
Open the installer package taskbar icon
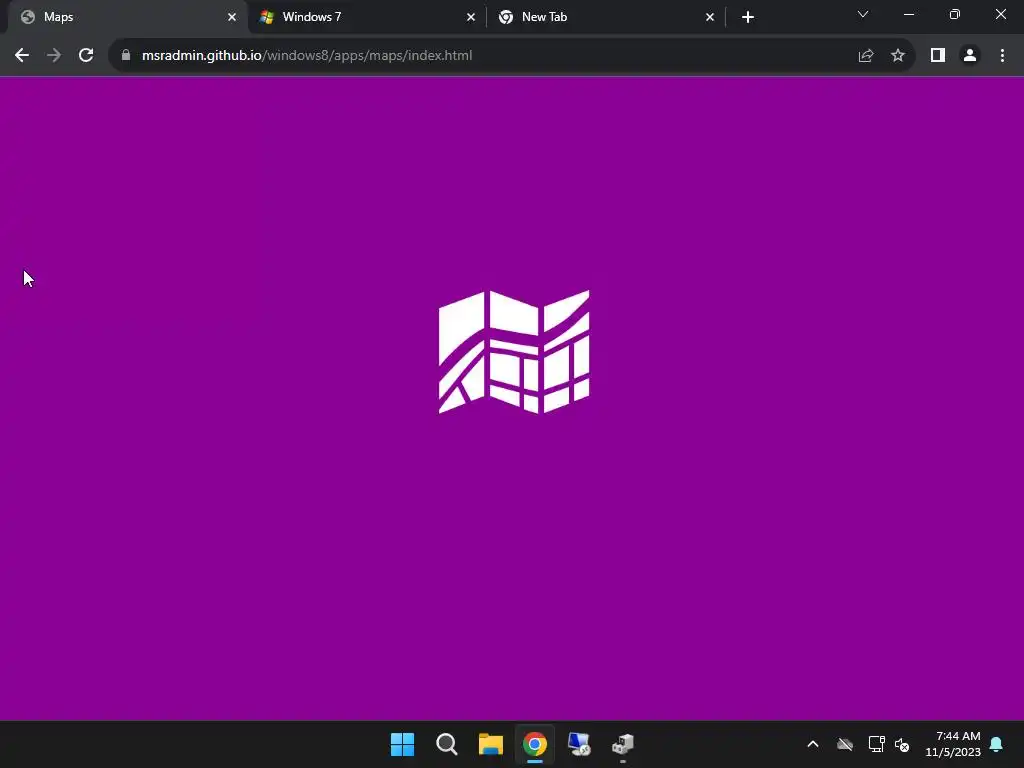click(623, 744)
